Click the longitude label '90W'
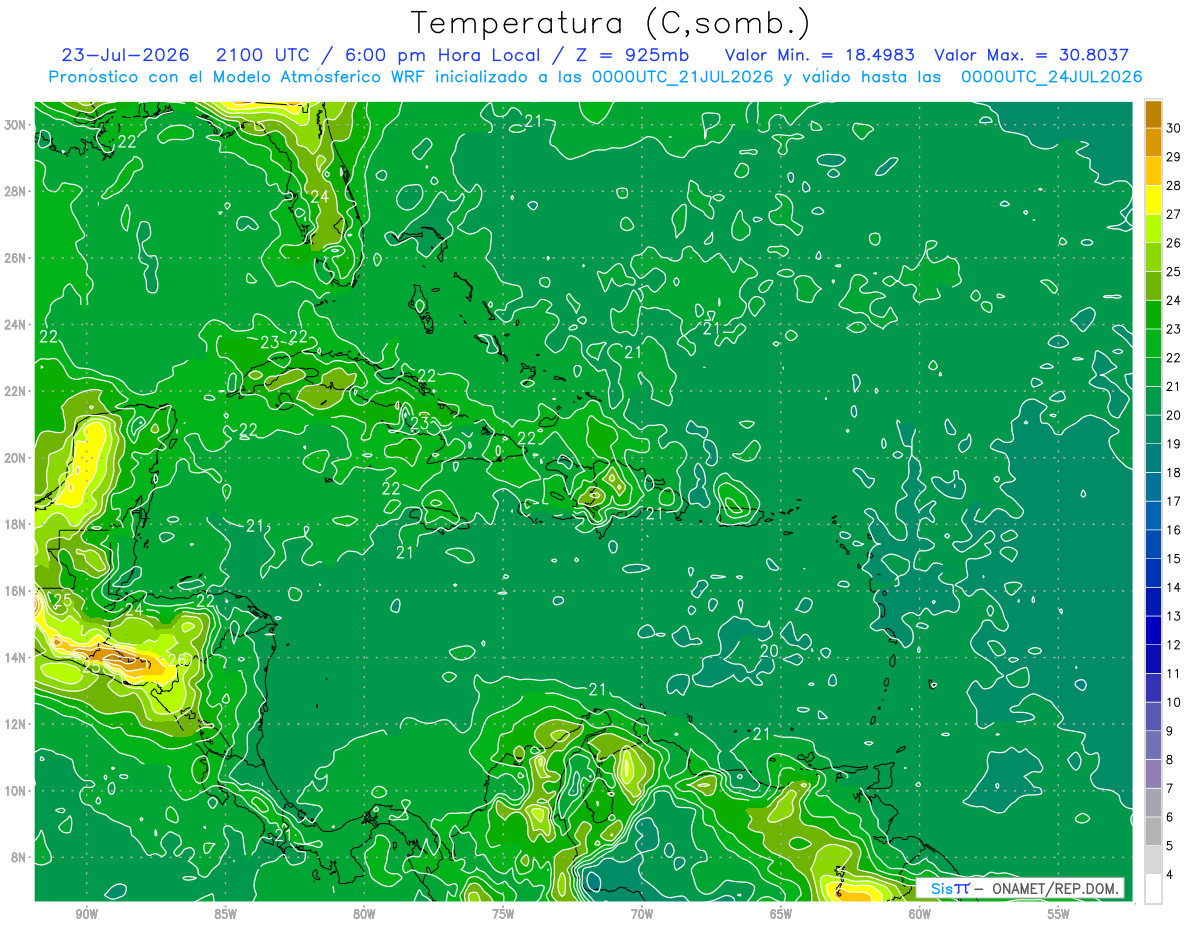 click(86, 914)
